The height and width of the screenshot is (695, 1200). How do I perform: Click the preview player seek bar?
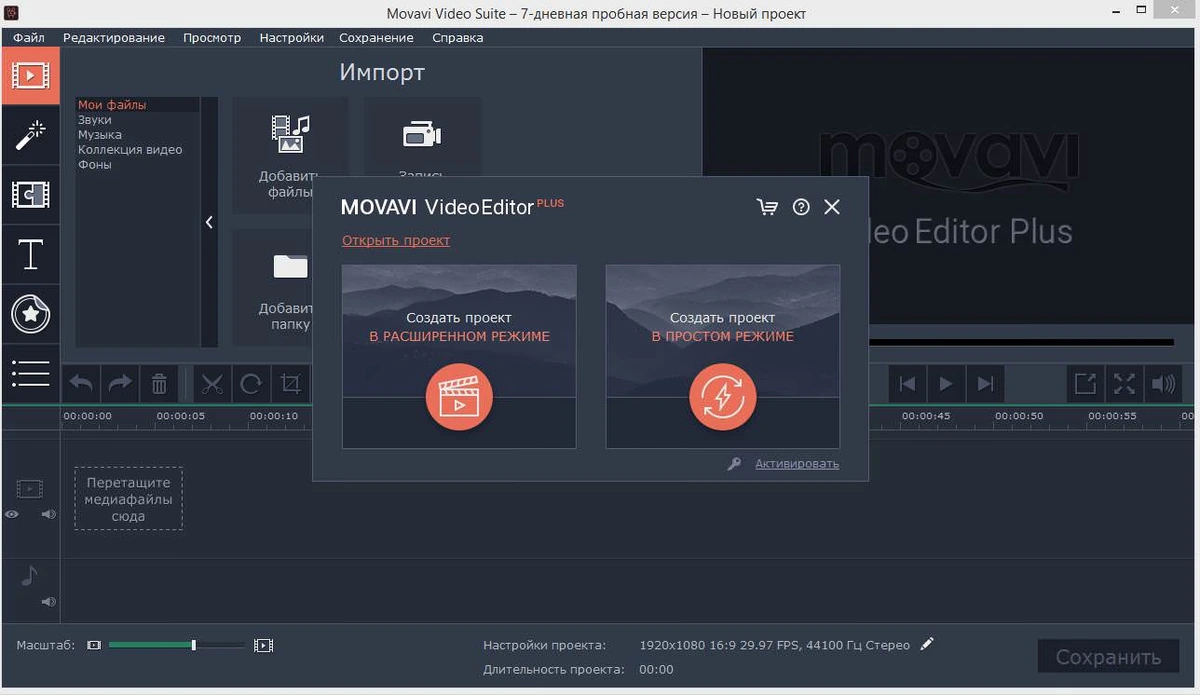click(1021, 342)
